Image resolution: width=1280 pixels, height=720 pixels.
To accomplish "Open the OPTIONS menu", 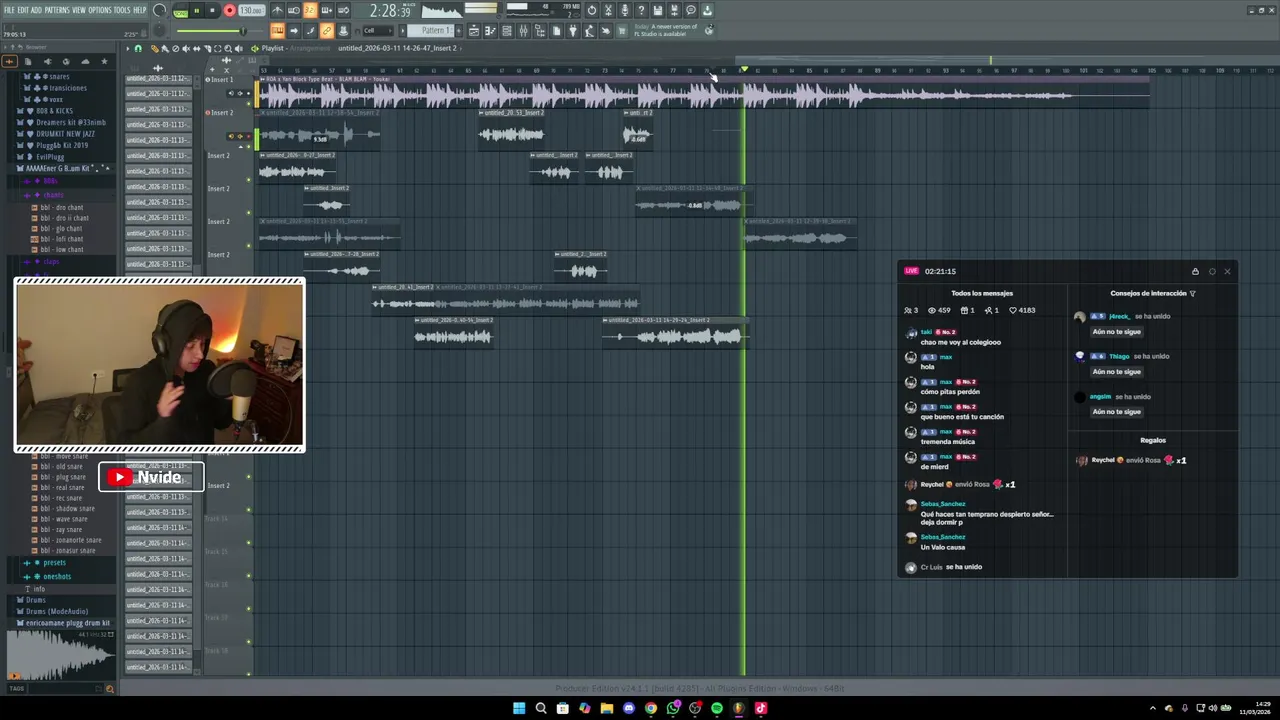I will (100, 10).
